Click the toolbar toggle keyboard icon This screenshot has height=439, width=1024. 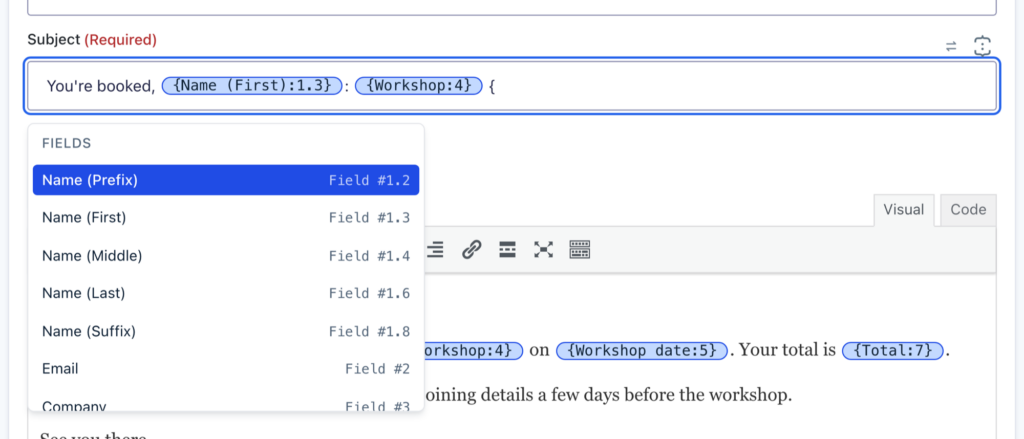pyautogui.click(x=579, y=249)
